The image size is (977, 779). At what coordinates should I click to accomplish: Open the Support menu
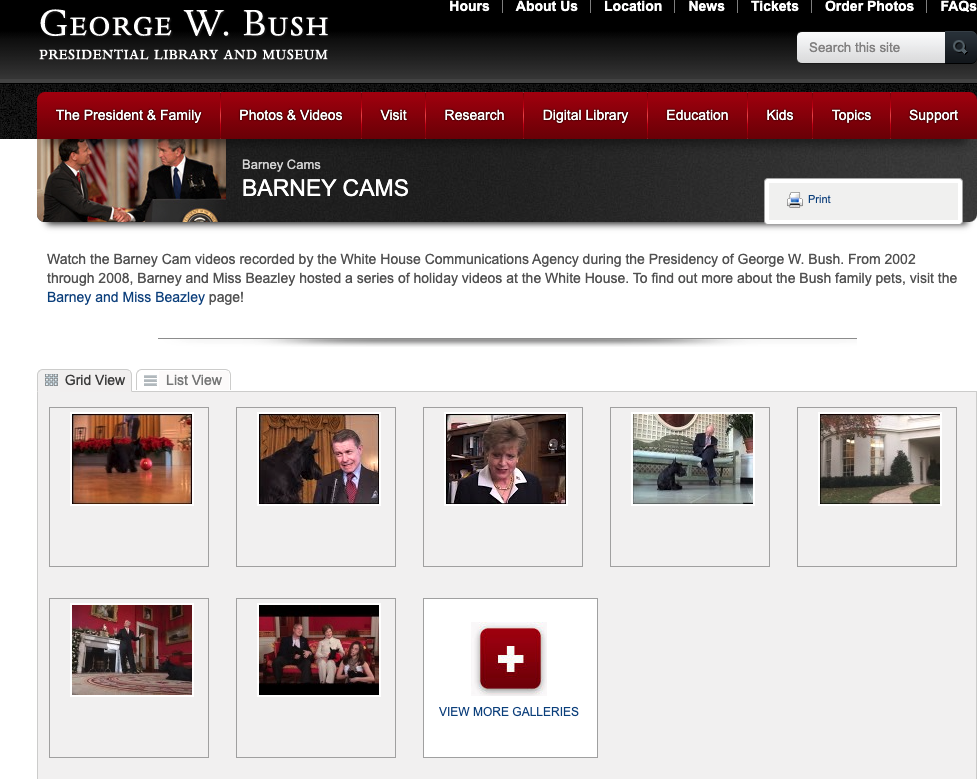(933, 115)
